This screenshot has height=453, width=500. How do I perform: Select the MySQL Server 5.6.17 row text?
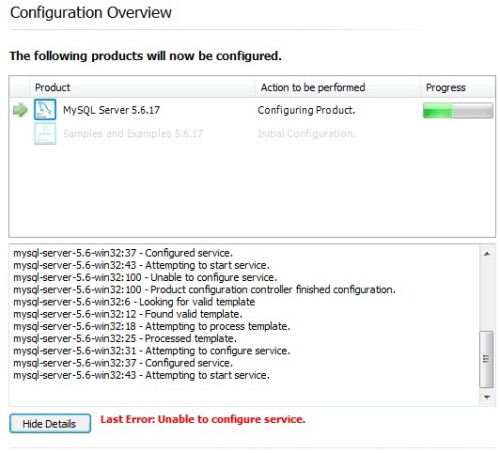pos(111,110)
